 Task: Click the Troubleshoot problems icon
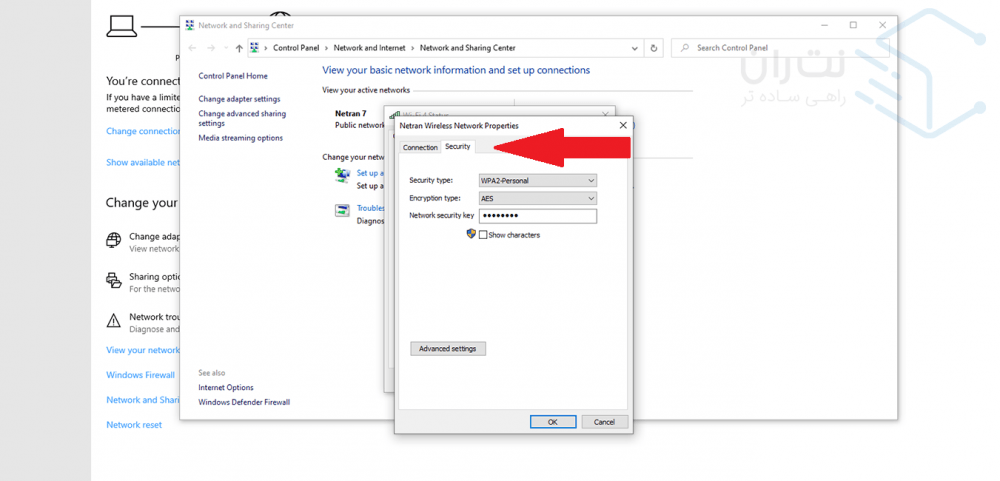click(x=342, y=210)
